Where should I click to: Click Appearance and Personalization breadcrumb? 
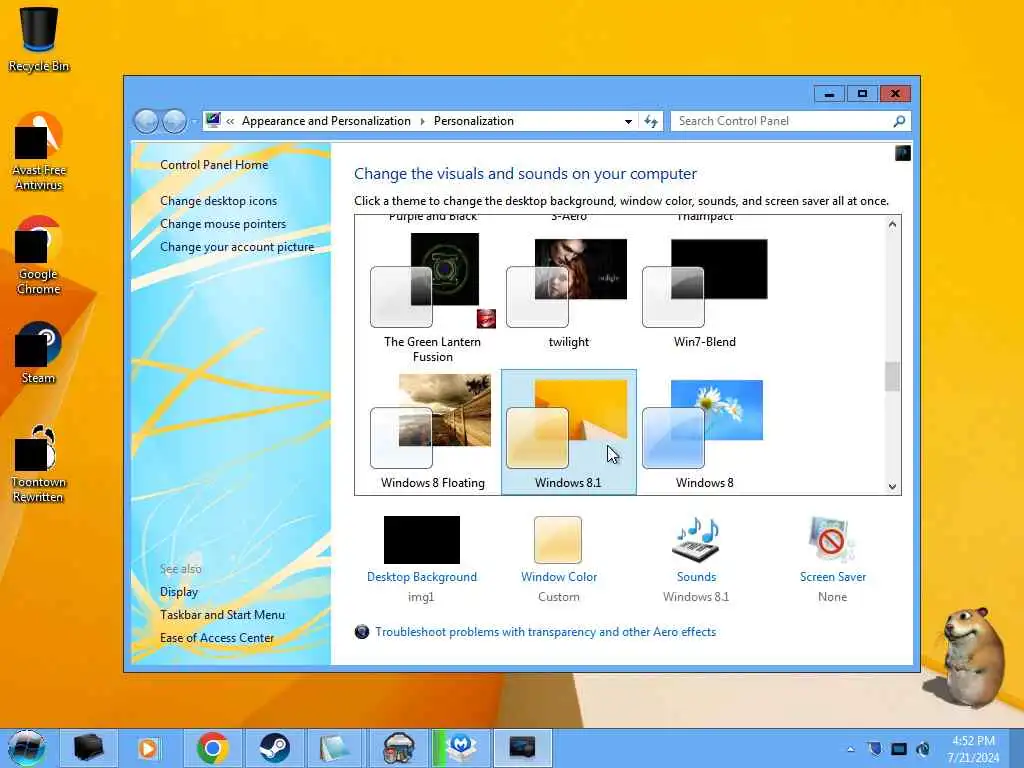pos(326,121)
